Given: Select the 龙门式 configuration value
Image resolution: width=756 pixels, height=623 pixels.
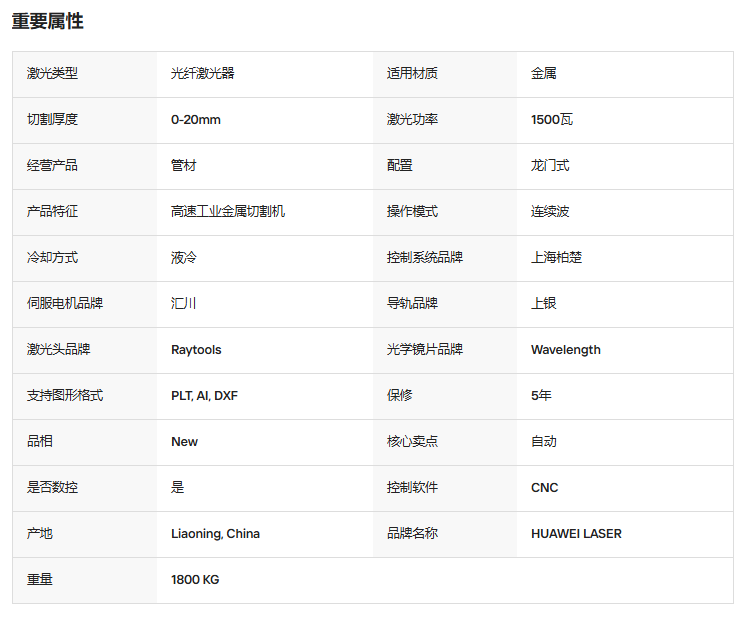Looking at the screenshot, I should pyautogui.click(x=550, y=165).
